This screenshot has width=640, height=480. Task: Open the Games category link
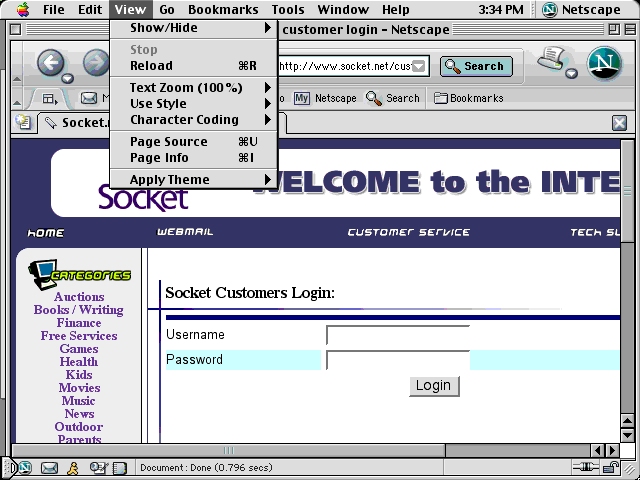pos(79,349)
